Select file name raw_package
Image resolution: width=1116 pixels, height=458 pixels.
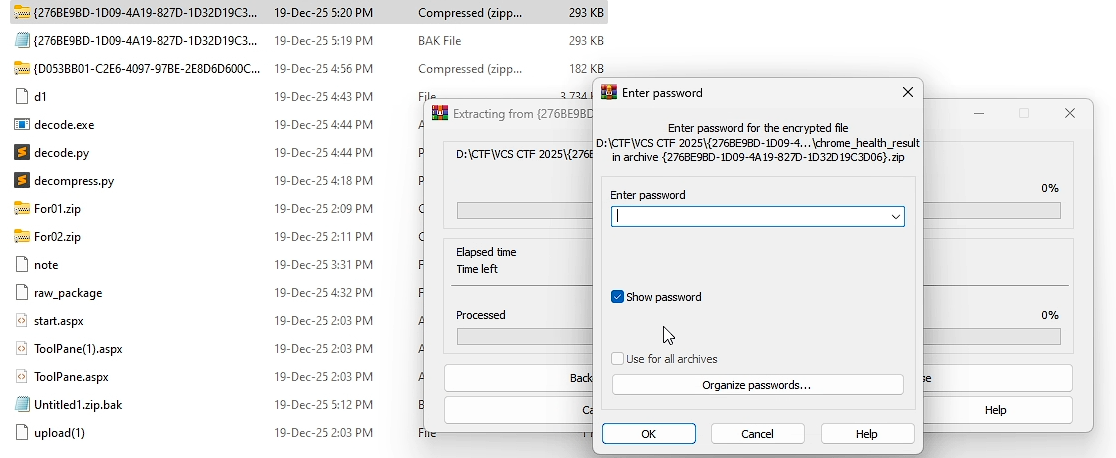coord(68,293)
